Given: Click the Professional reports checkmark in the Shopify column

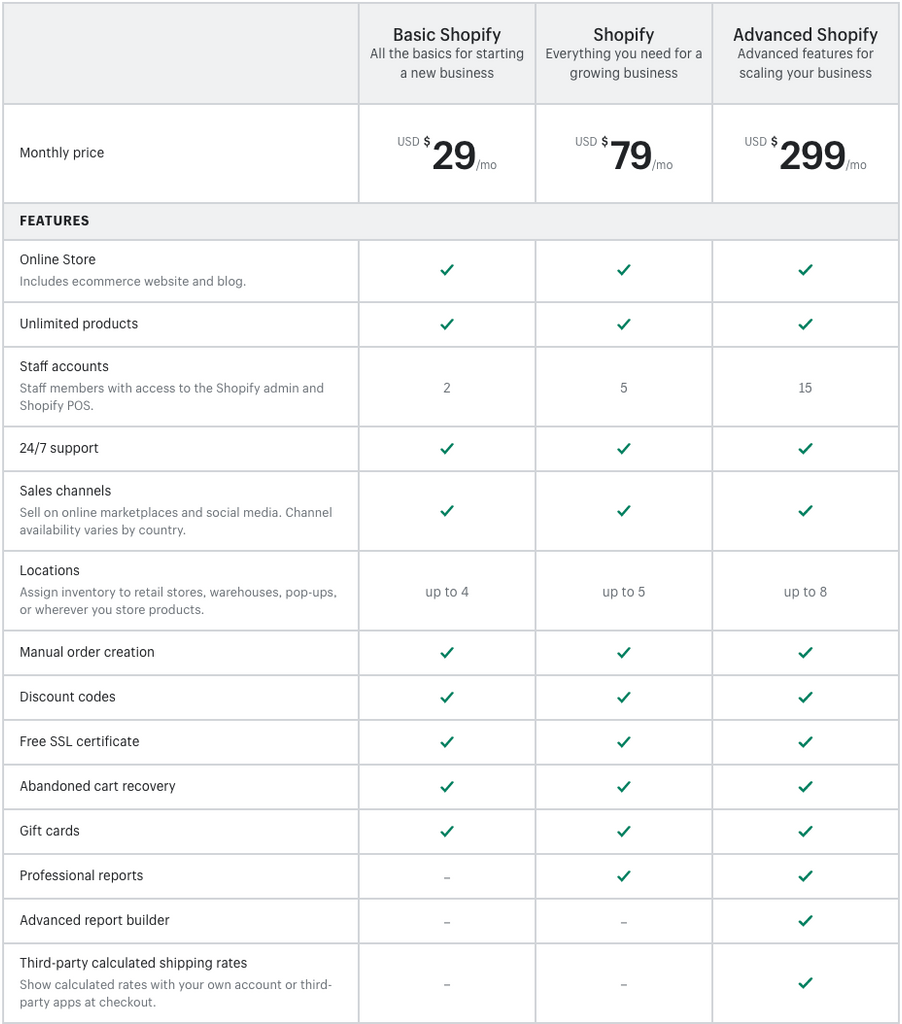Looking at the screenshot, I should click(x=624, y=876).
